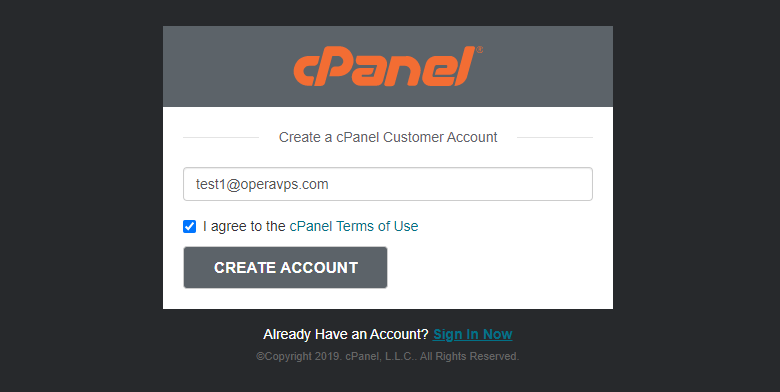Uncheck the Terms of Use agreement checkbox
This screenshot has width=780, height=392.
(x=190, y=226)
